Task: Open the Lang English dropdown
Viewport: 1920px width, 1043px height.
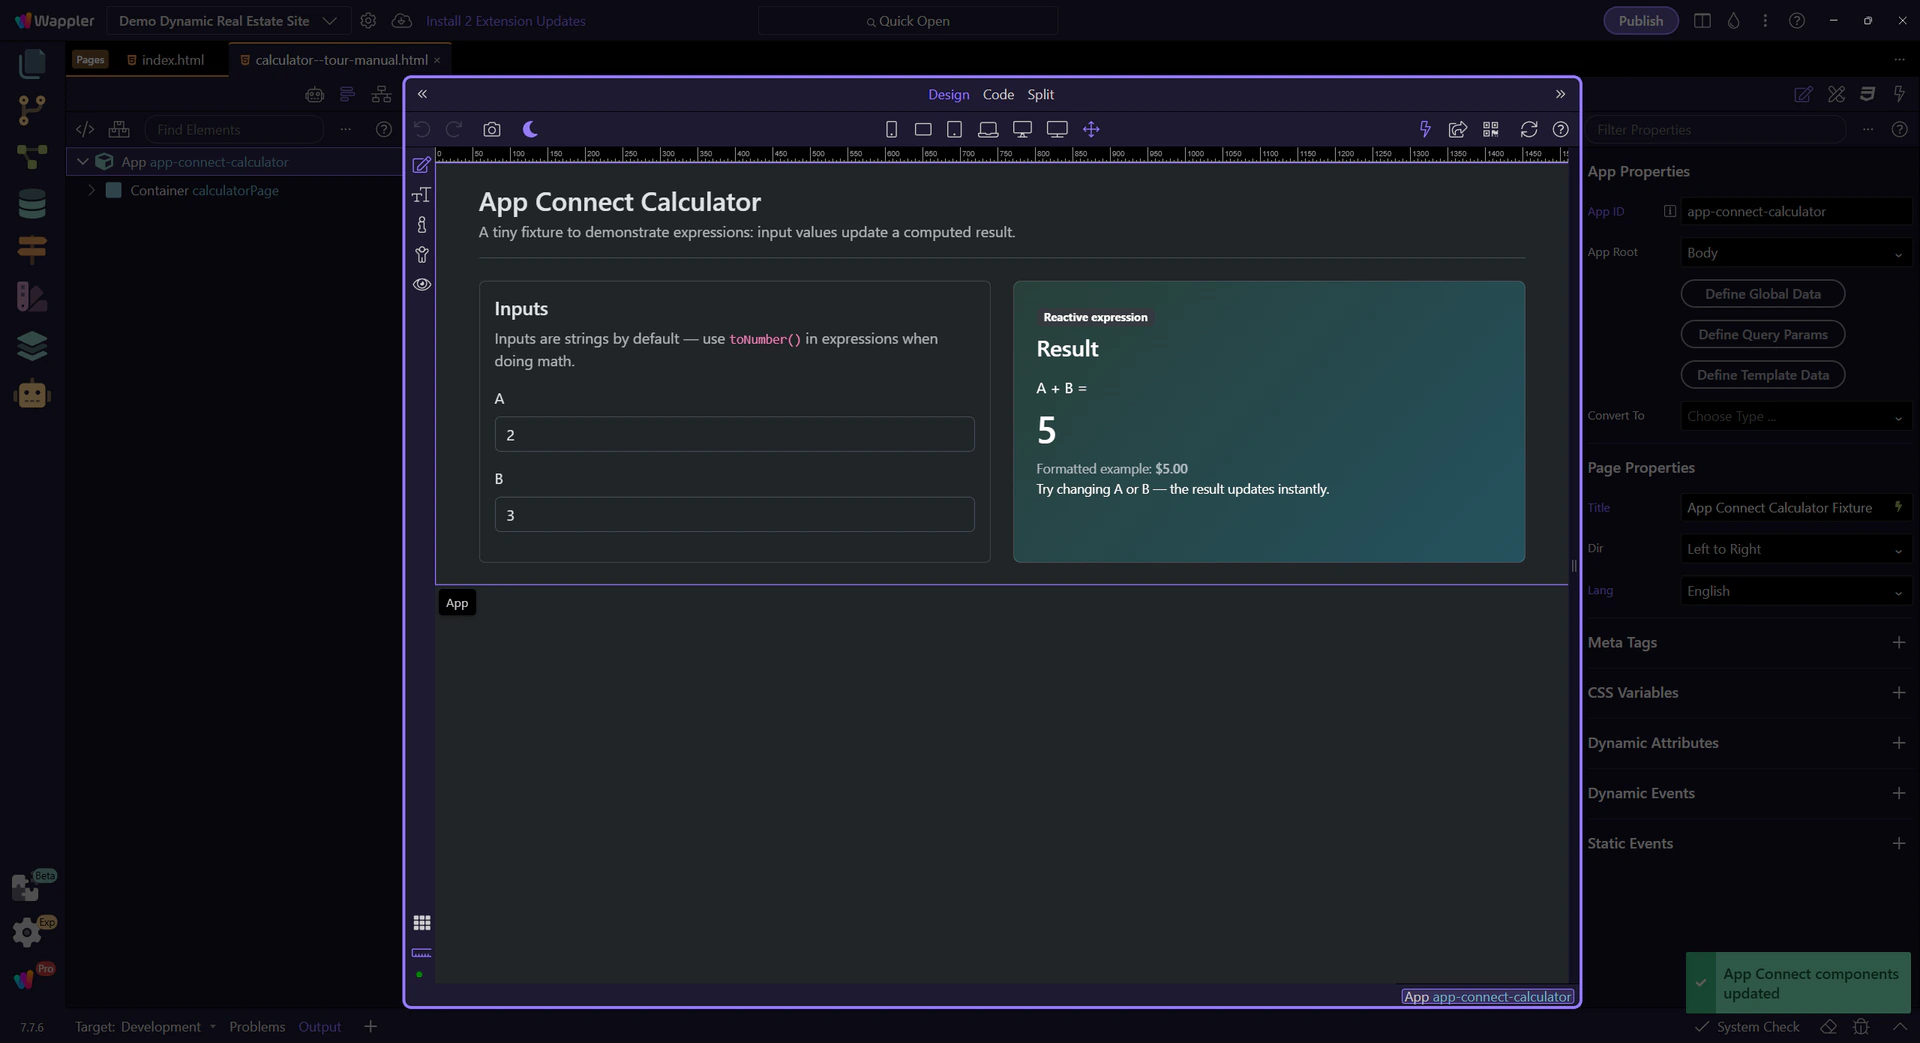Action: pyautogui.click(x=1795, y=592)
